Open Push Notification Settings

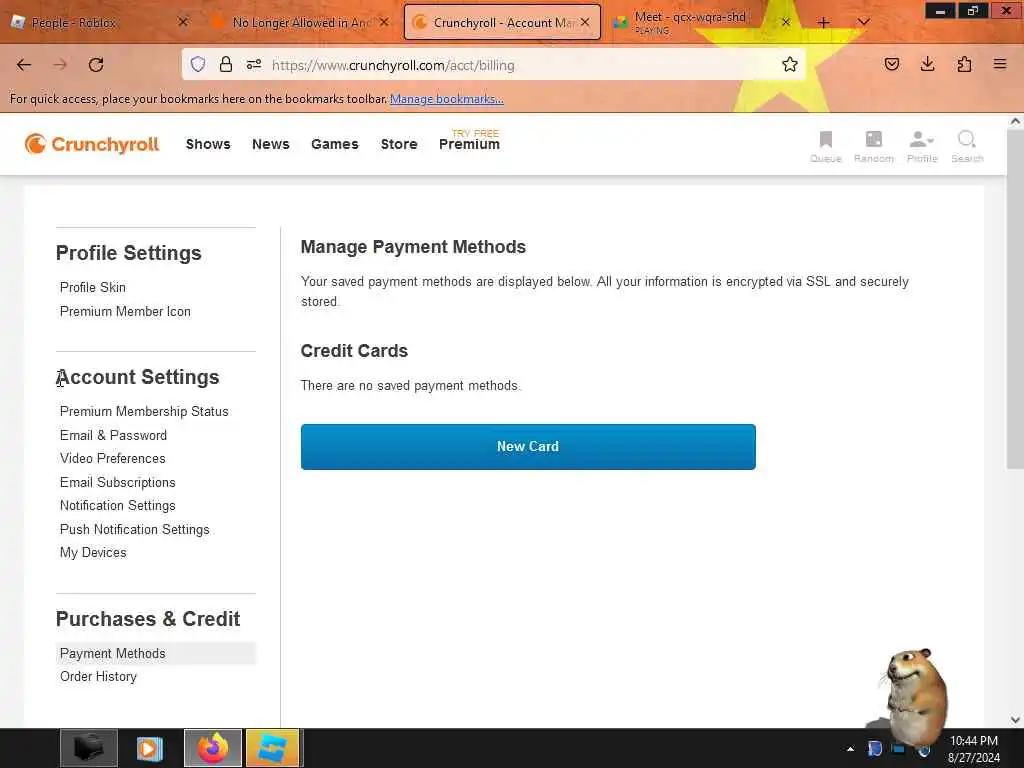(135, 529)
